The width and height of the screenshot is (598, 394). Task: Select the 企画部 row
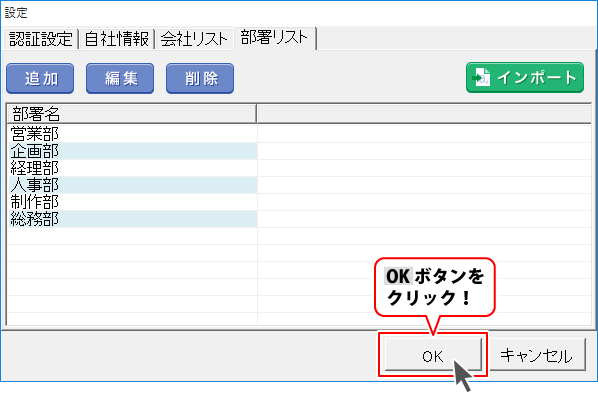coord(299,151)
